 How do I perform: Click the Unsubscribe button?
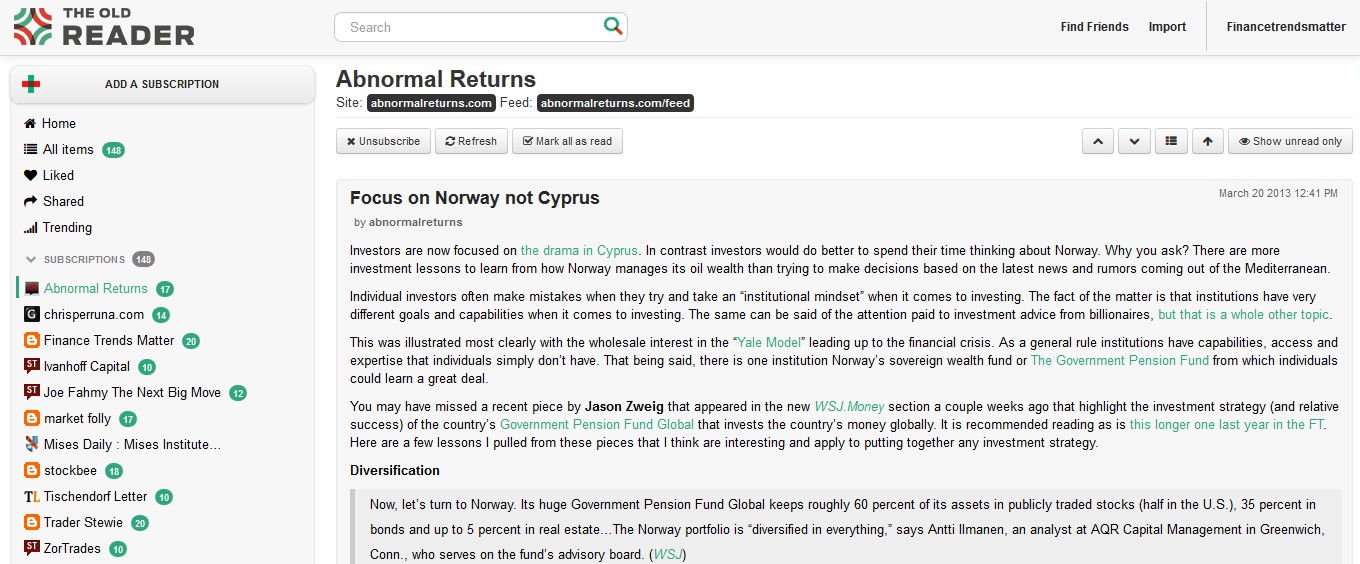point(383,141)
